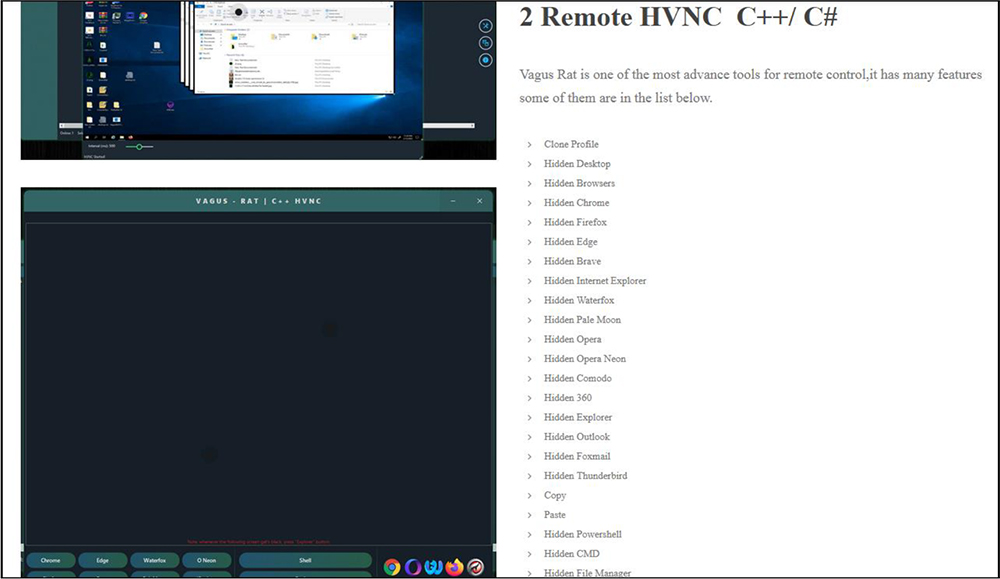Expand the chevron beside Hidden Brave
The height and width of the screenshot is (579, 1000).
click(x=529, y=261)
